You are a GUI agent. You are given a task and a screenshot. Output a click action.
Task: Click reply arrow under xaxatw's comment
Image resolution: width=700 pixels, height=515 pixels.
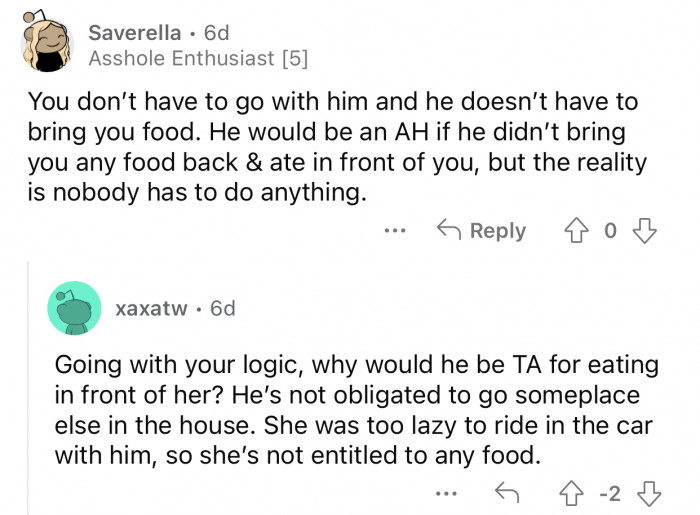[x=504, y=492]
